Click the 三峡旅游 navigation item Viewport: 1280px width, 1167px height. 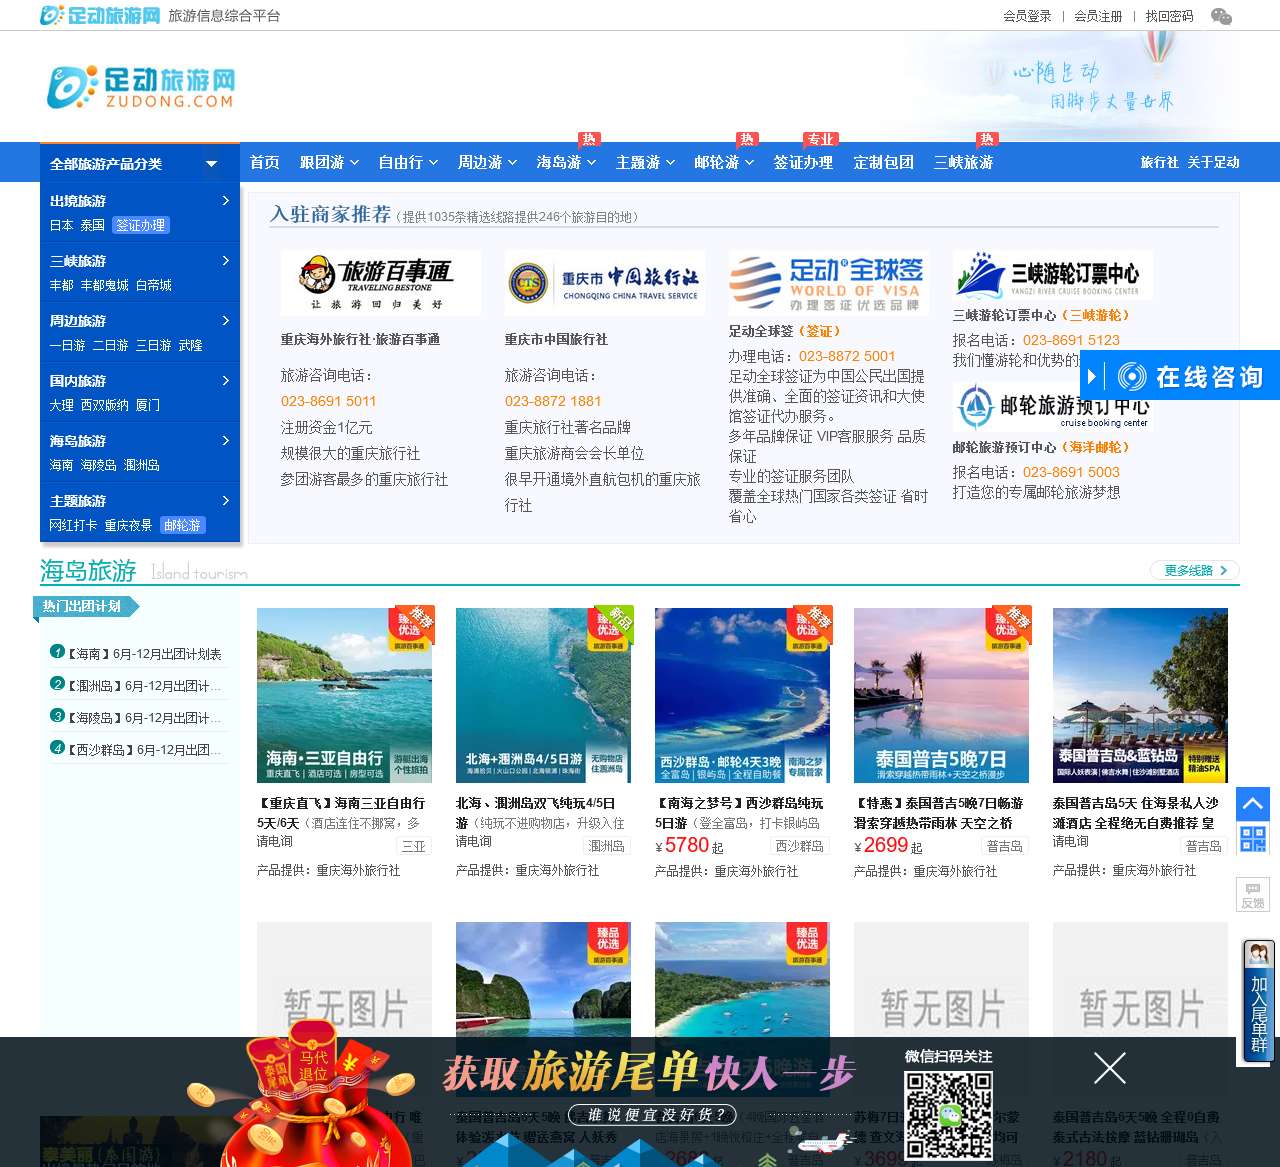tap(963, 162)
